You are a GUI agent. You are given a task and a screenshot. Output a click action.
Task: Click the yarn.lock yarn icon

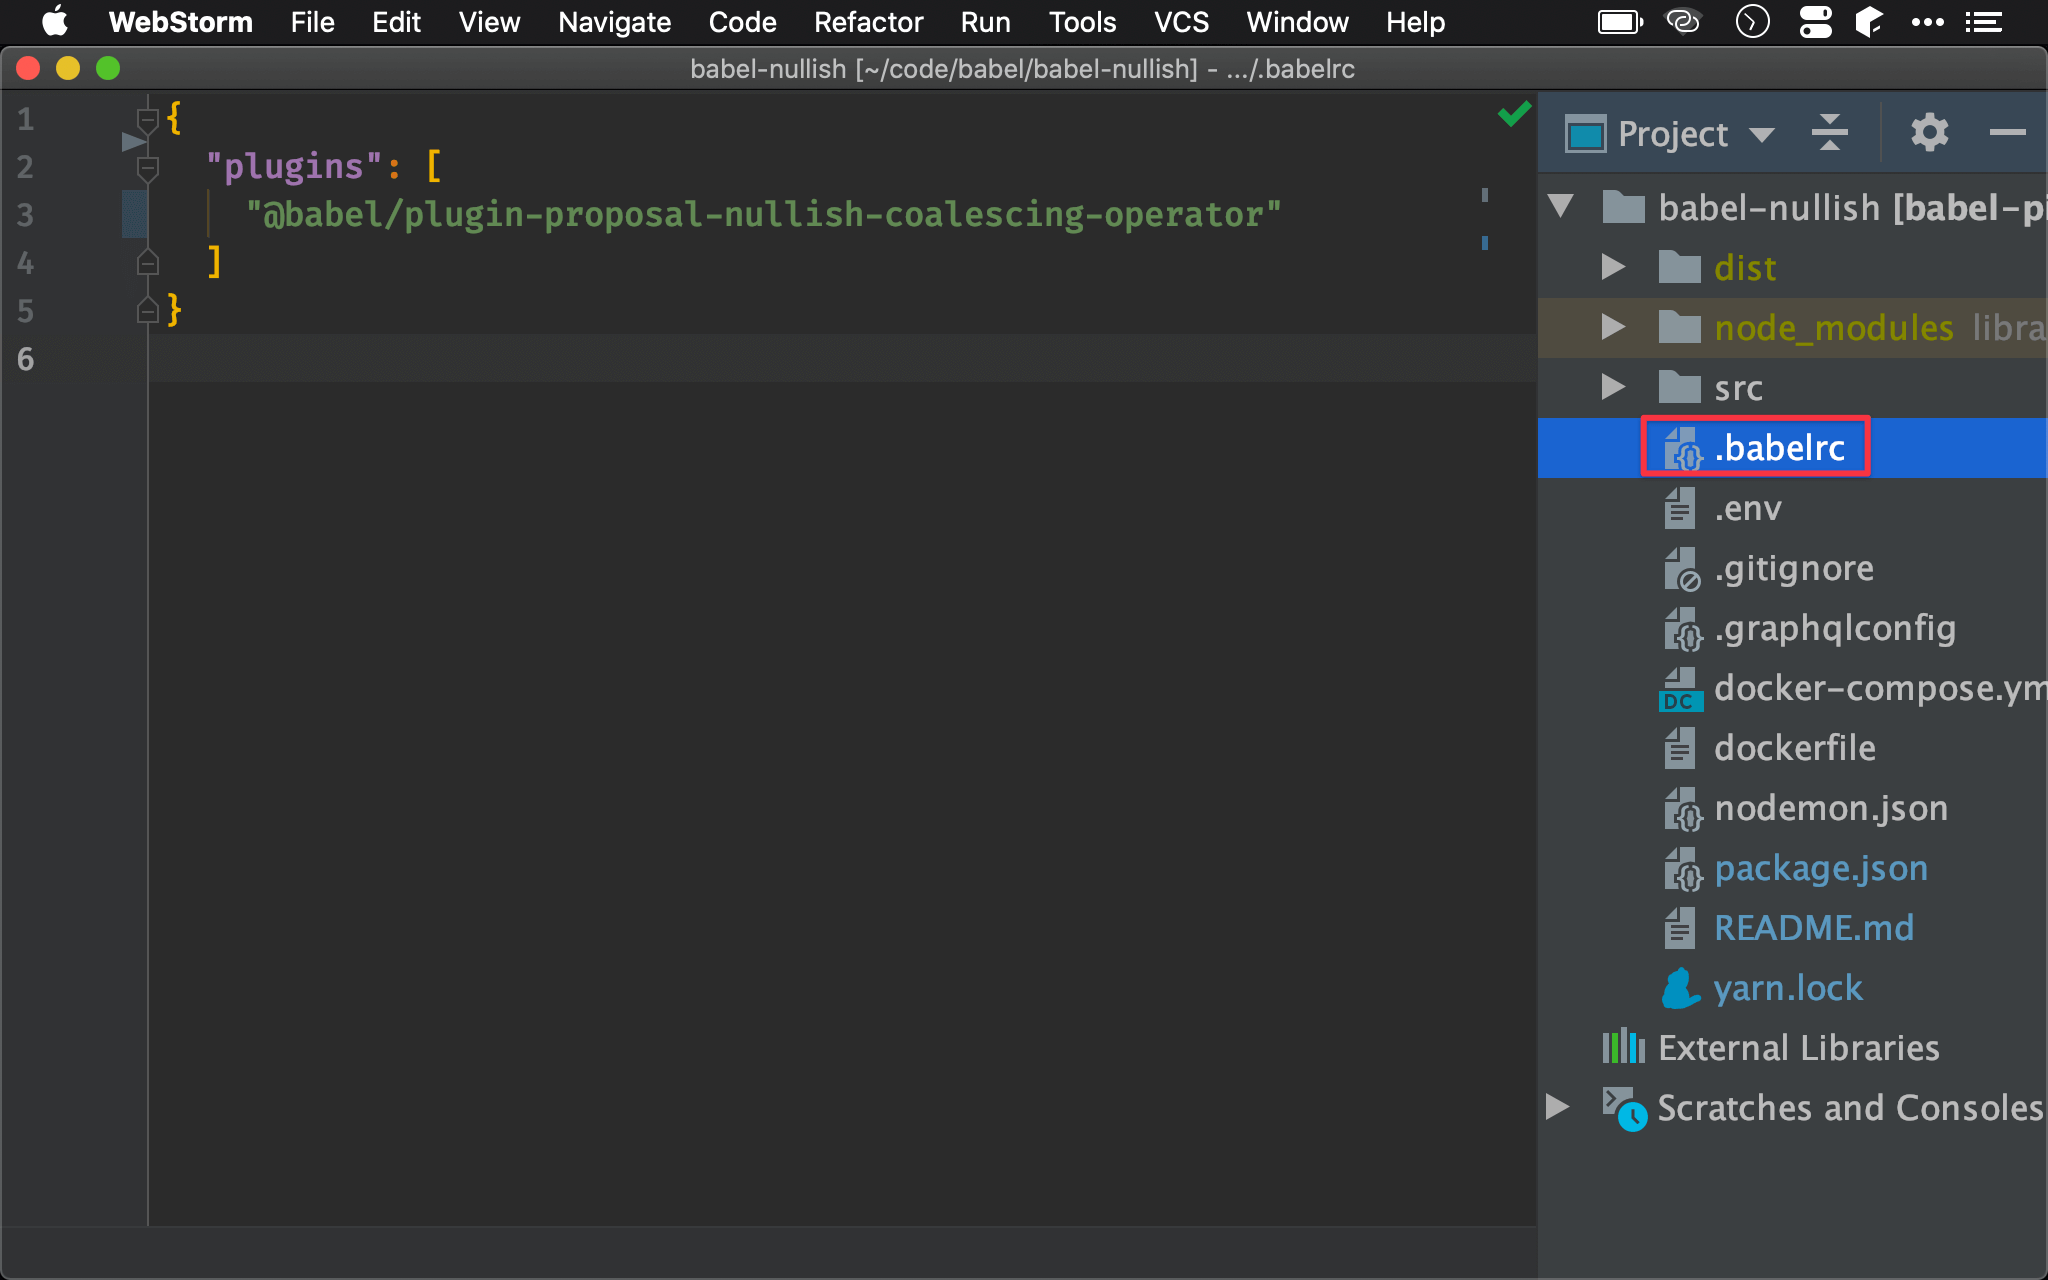coord(1680,988)
